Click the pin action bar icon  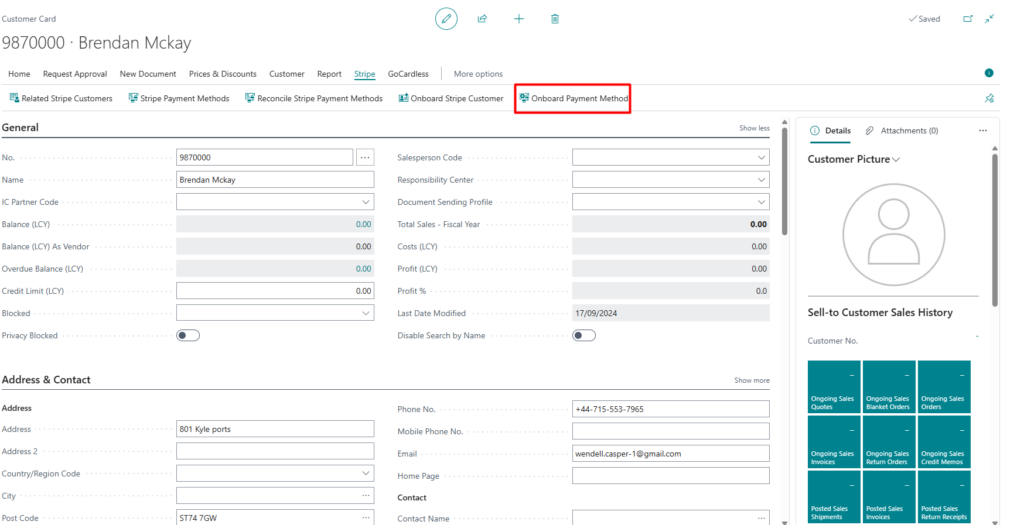[x=989, y=99]
